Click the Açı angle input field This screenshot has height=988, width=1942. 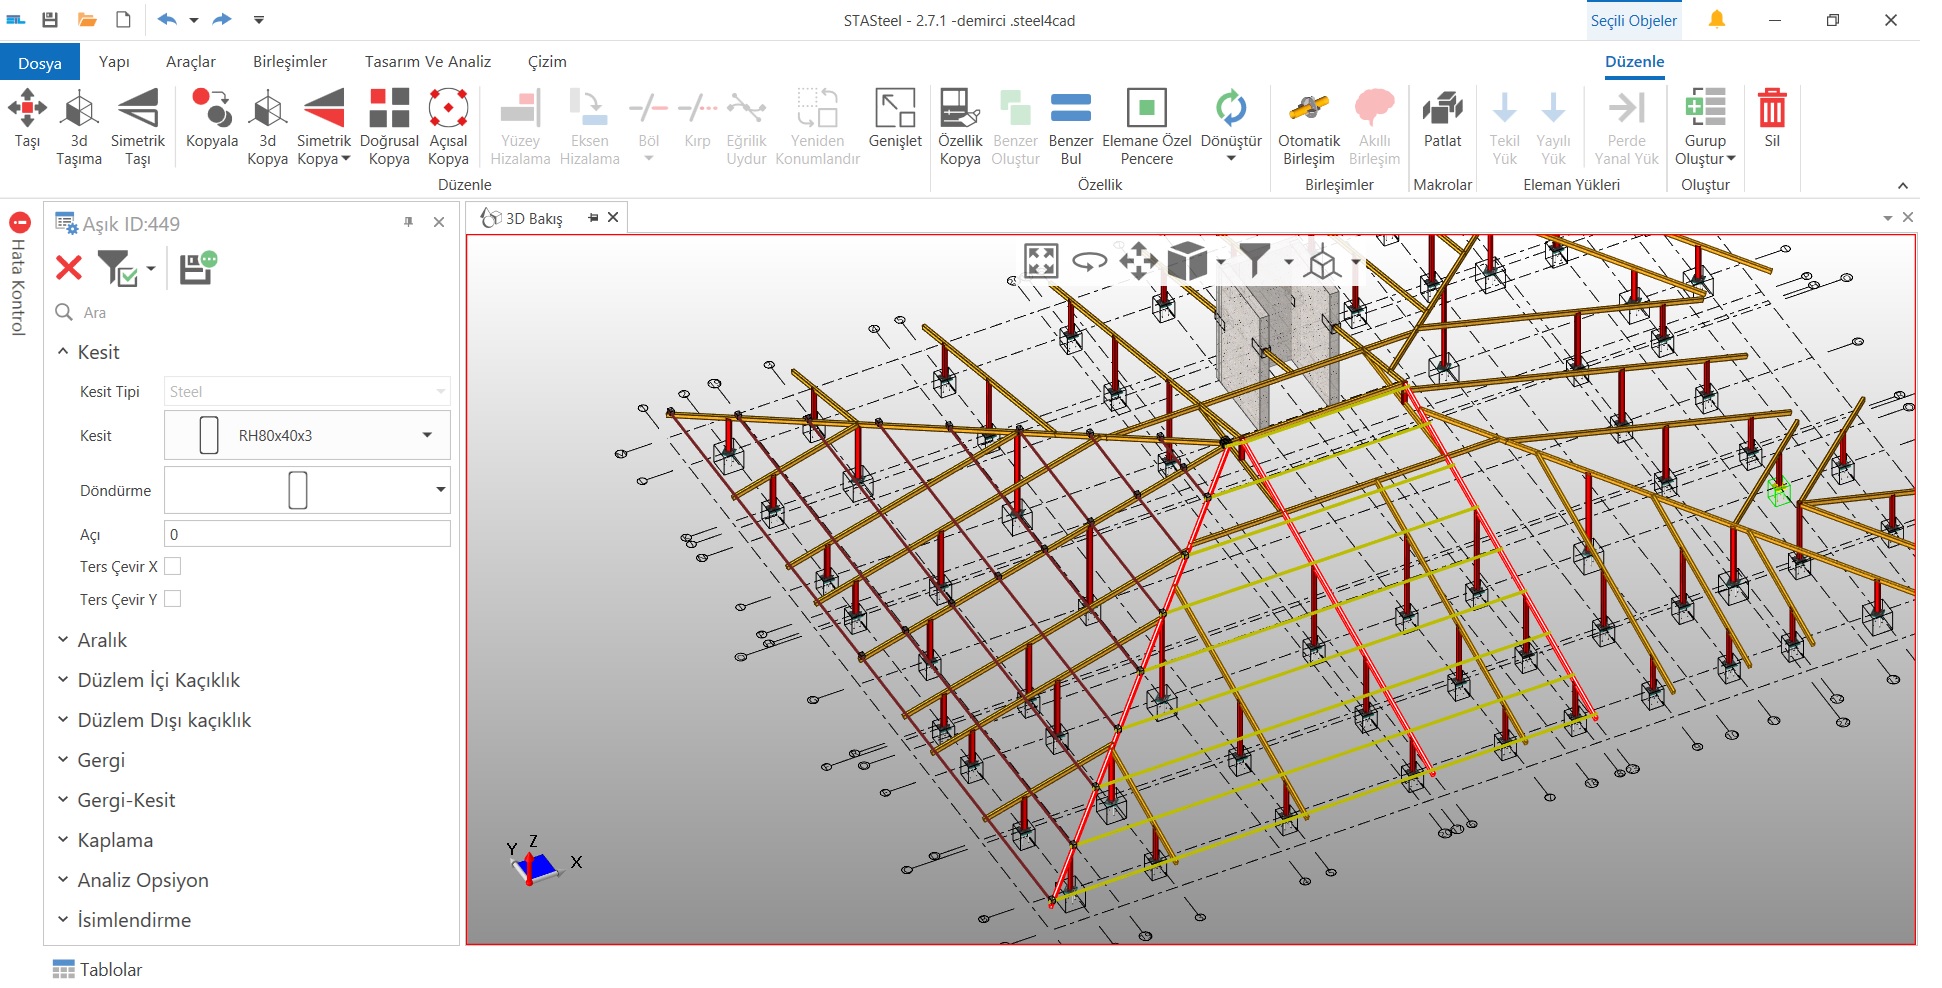307,534
